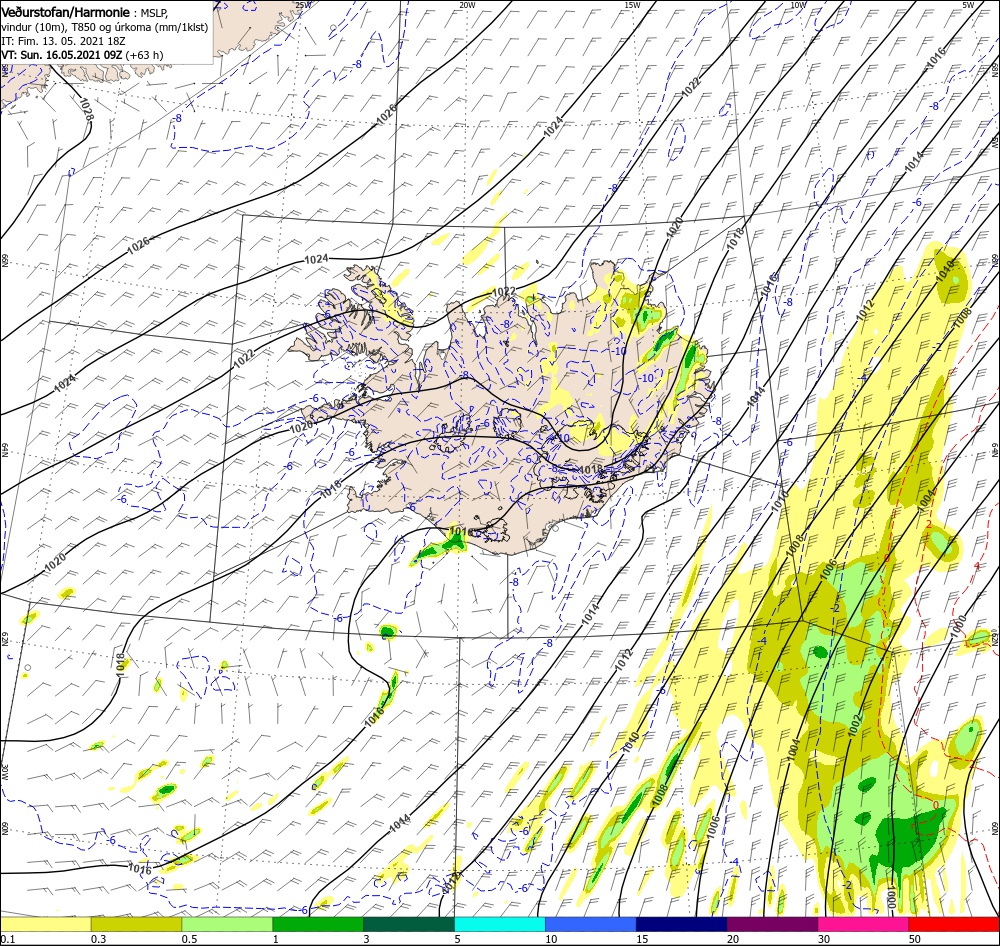Choose the navy 15–20 legend swatch
The width and height of the screenshot is (1000, 946).
(x=682, y=924)
